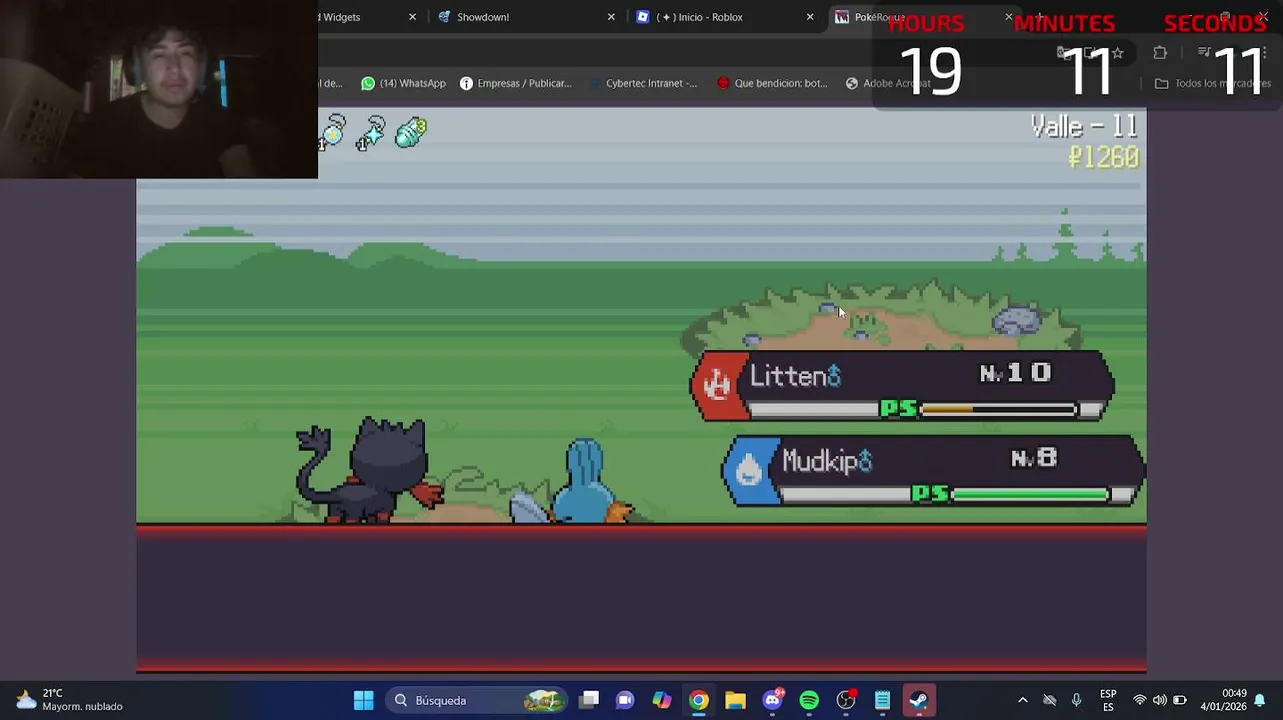Open the volume speaker tray icon
This screenshot has height=720, width=1283.
point(1159,700)
